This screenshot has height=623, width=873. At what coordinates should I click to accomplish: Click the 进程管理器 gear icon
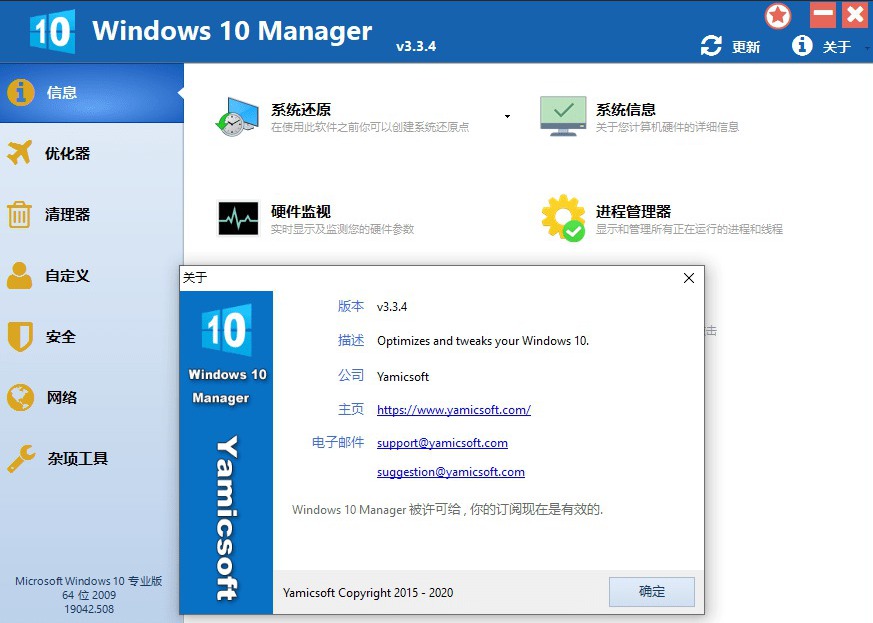[x=563, y=218]
